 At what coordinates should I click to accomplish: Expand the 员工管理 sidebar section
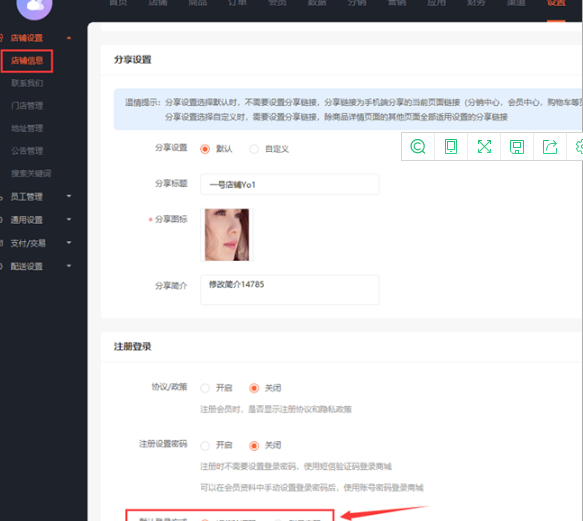tap(36, 196)
